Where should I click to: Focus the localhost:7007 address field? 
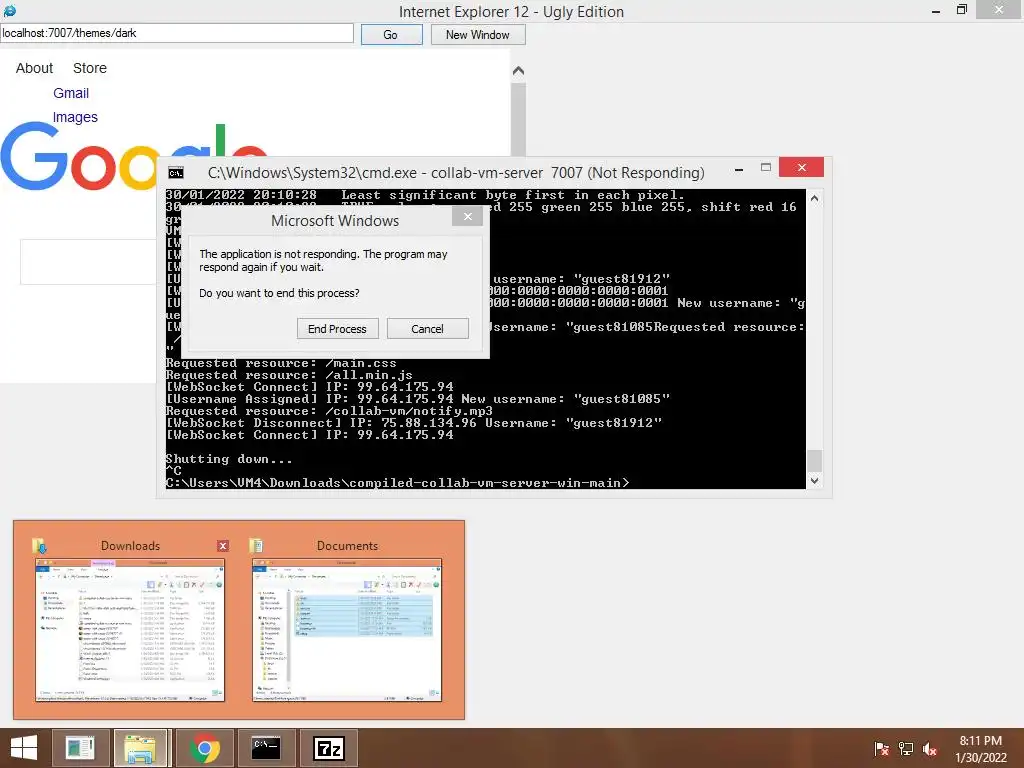click(x=176, y=33)
